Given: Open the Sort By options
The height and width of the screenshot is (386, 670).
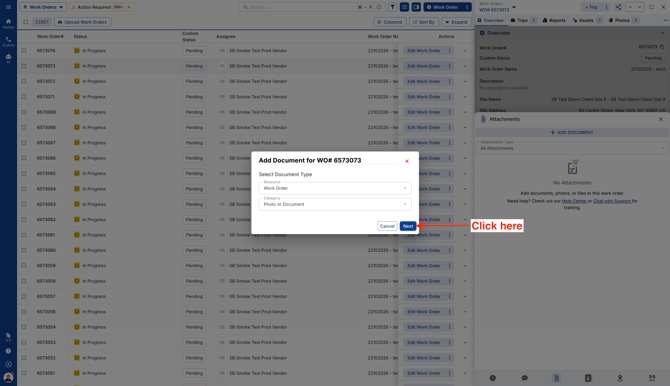Looking at the screenshot, I should 423,22.
